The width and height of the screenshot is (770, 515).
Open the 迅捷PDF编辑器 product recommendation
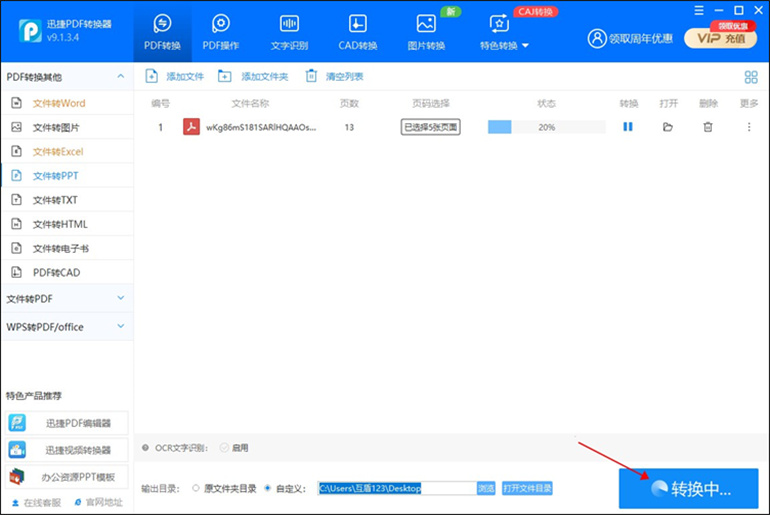[x=67, y=423]
